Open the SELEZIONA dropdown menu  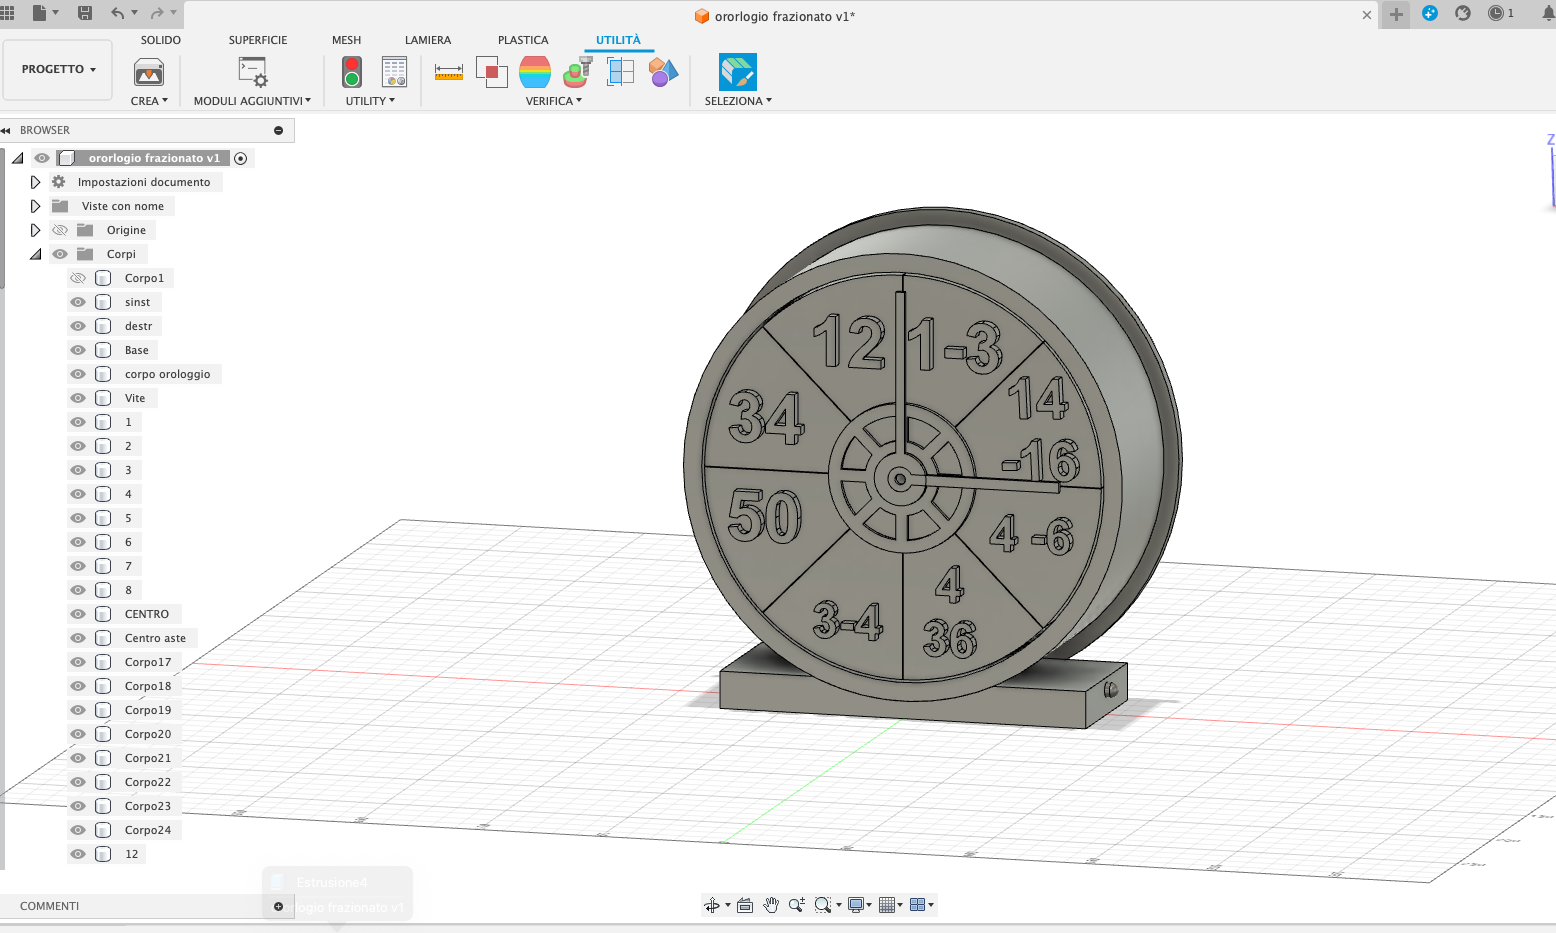(x=738, y=101)
